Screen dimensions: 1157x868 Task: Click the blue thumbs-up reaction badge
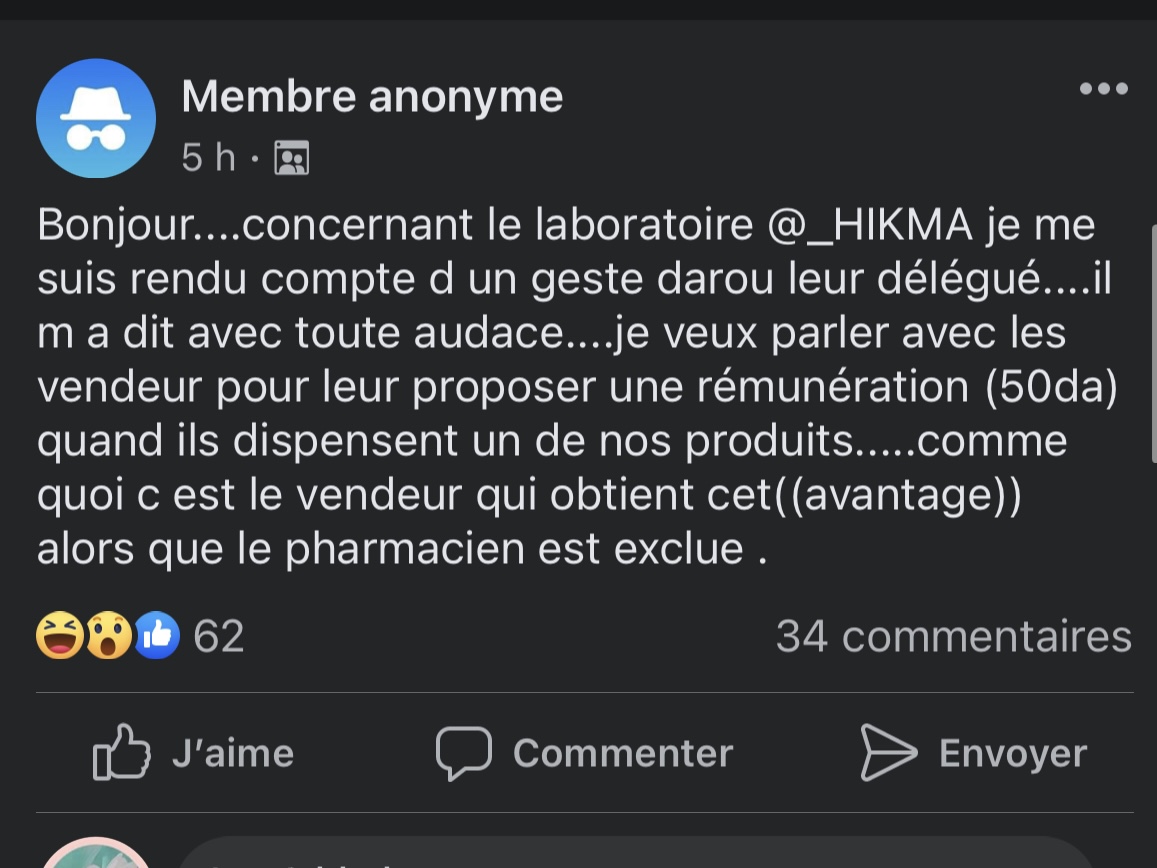click(x=157, y=636)
